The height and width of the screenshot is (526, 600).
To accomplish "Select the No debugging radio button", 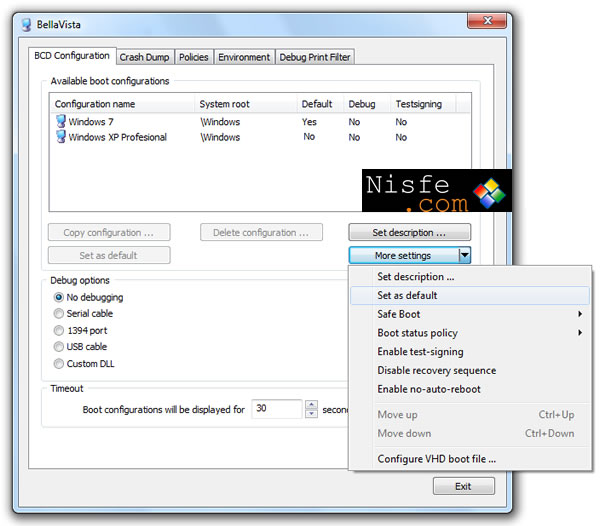I will pos(59,297).
